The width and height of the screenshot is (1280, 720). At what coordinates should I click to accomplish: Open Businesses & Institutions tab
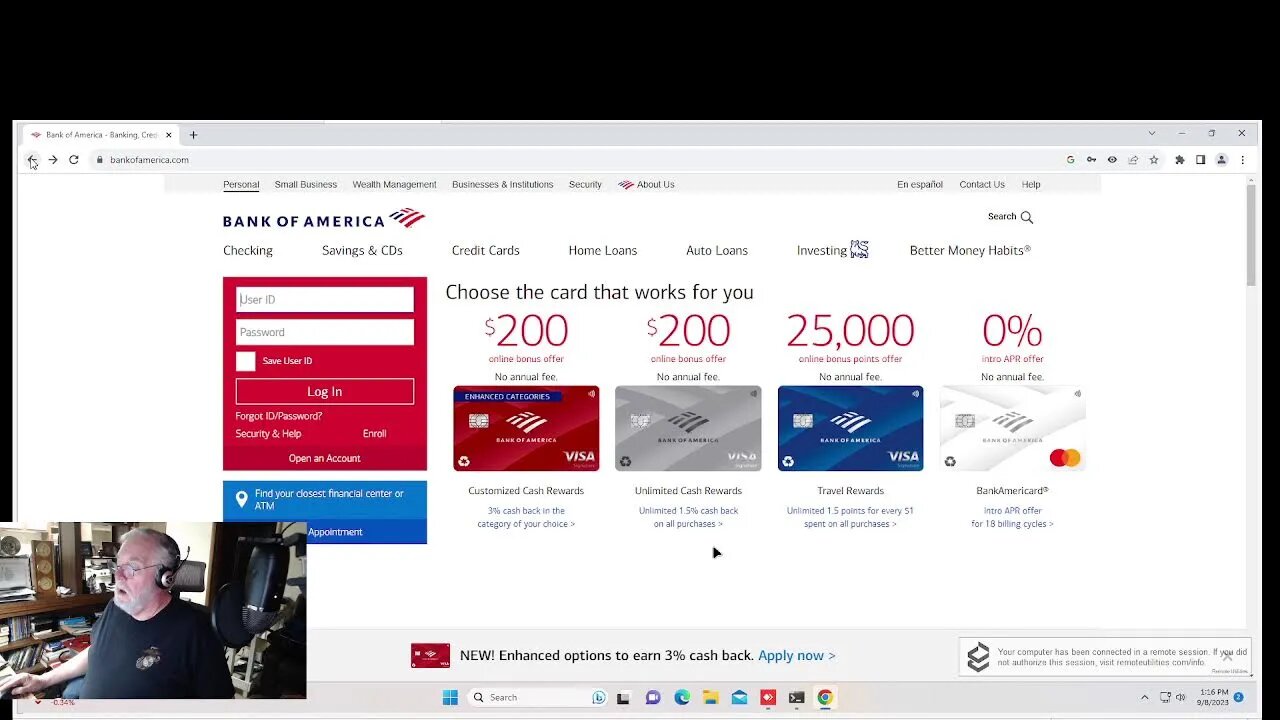(x=502, y=185)
